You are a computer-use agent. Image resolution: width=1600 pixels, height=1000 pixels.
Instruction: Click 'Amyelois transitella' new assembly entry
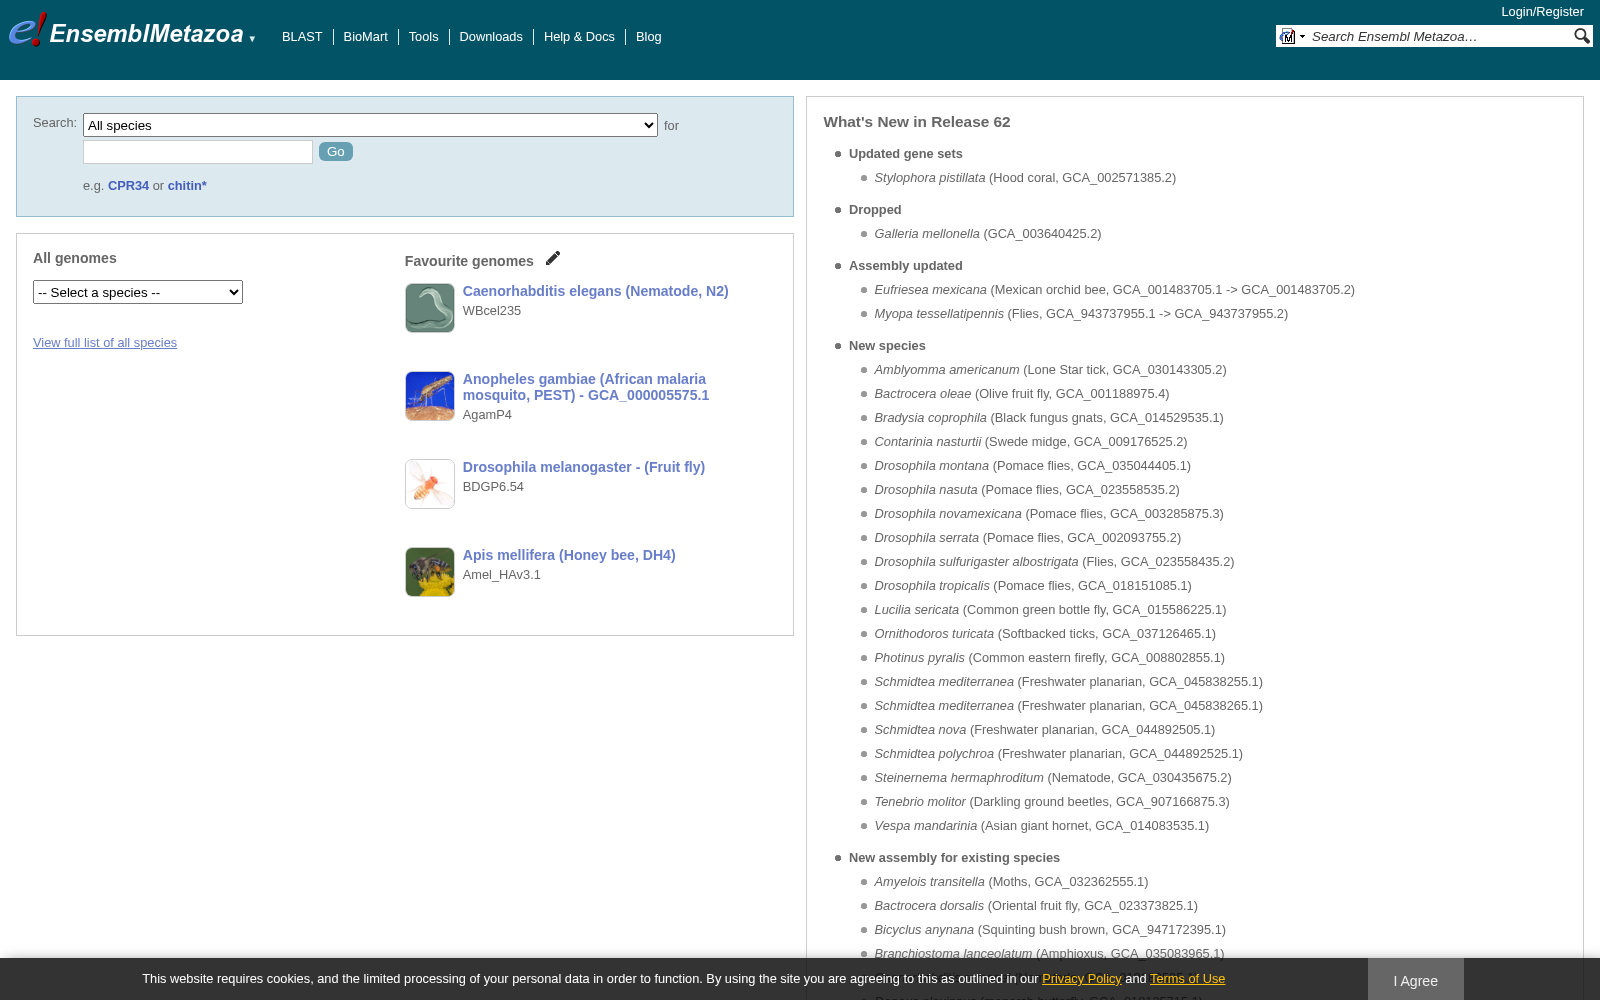(1011, 882)
